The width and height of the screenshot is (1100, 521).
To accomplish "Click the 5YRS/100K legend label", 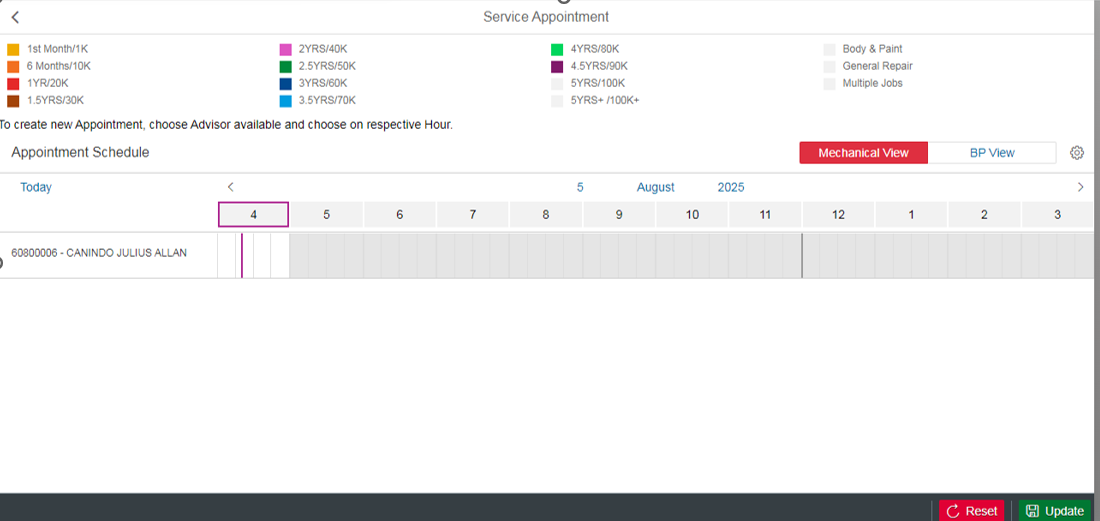I will pos(598,83).
